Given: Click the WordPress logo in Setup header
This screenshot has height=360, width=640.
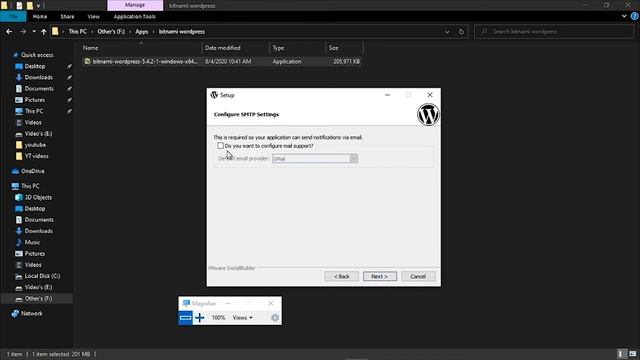Looking at the screenshot, I should click(428, 114).
